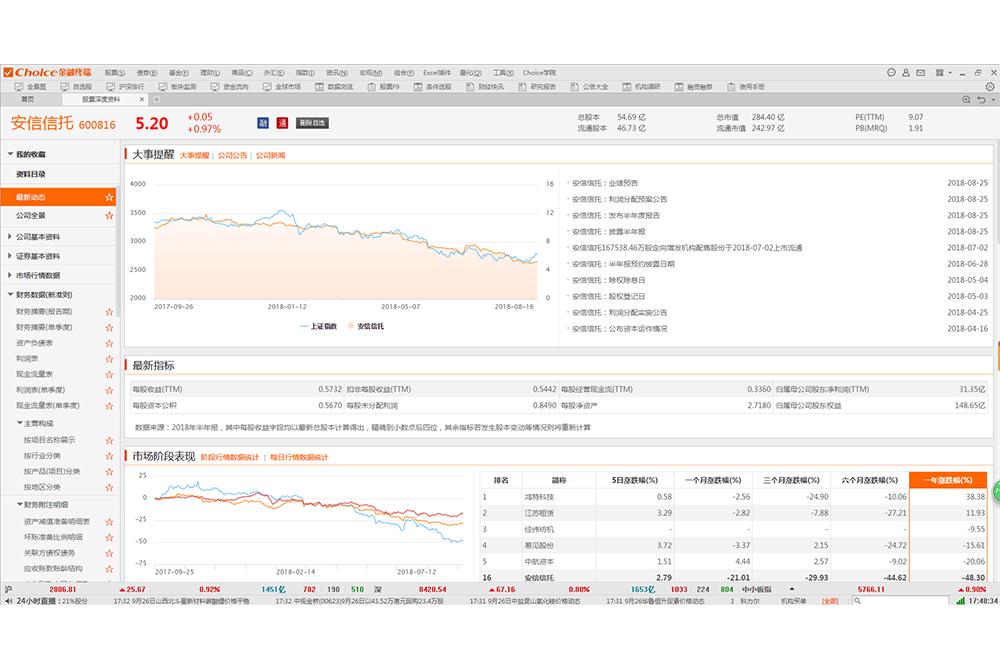Switch to the 首页 tab
1000x666 pixels.
tap(28, 100)
